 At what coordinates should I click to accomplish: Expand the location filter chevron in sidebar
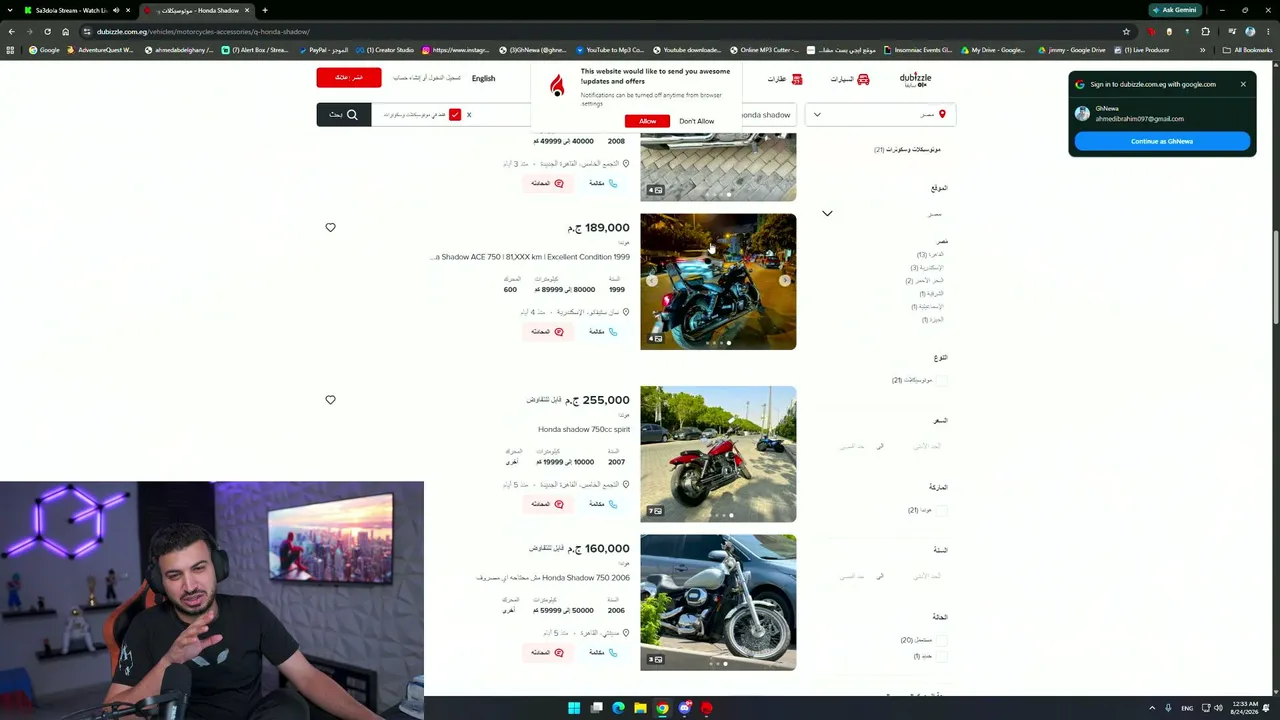(x=827, y=214)
